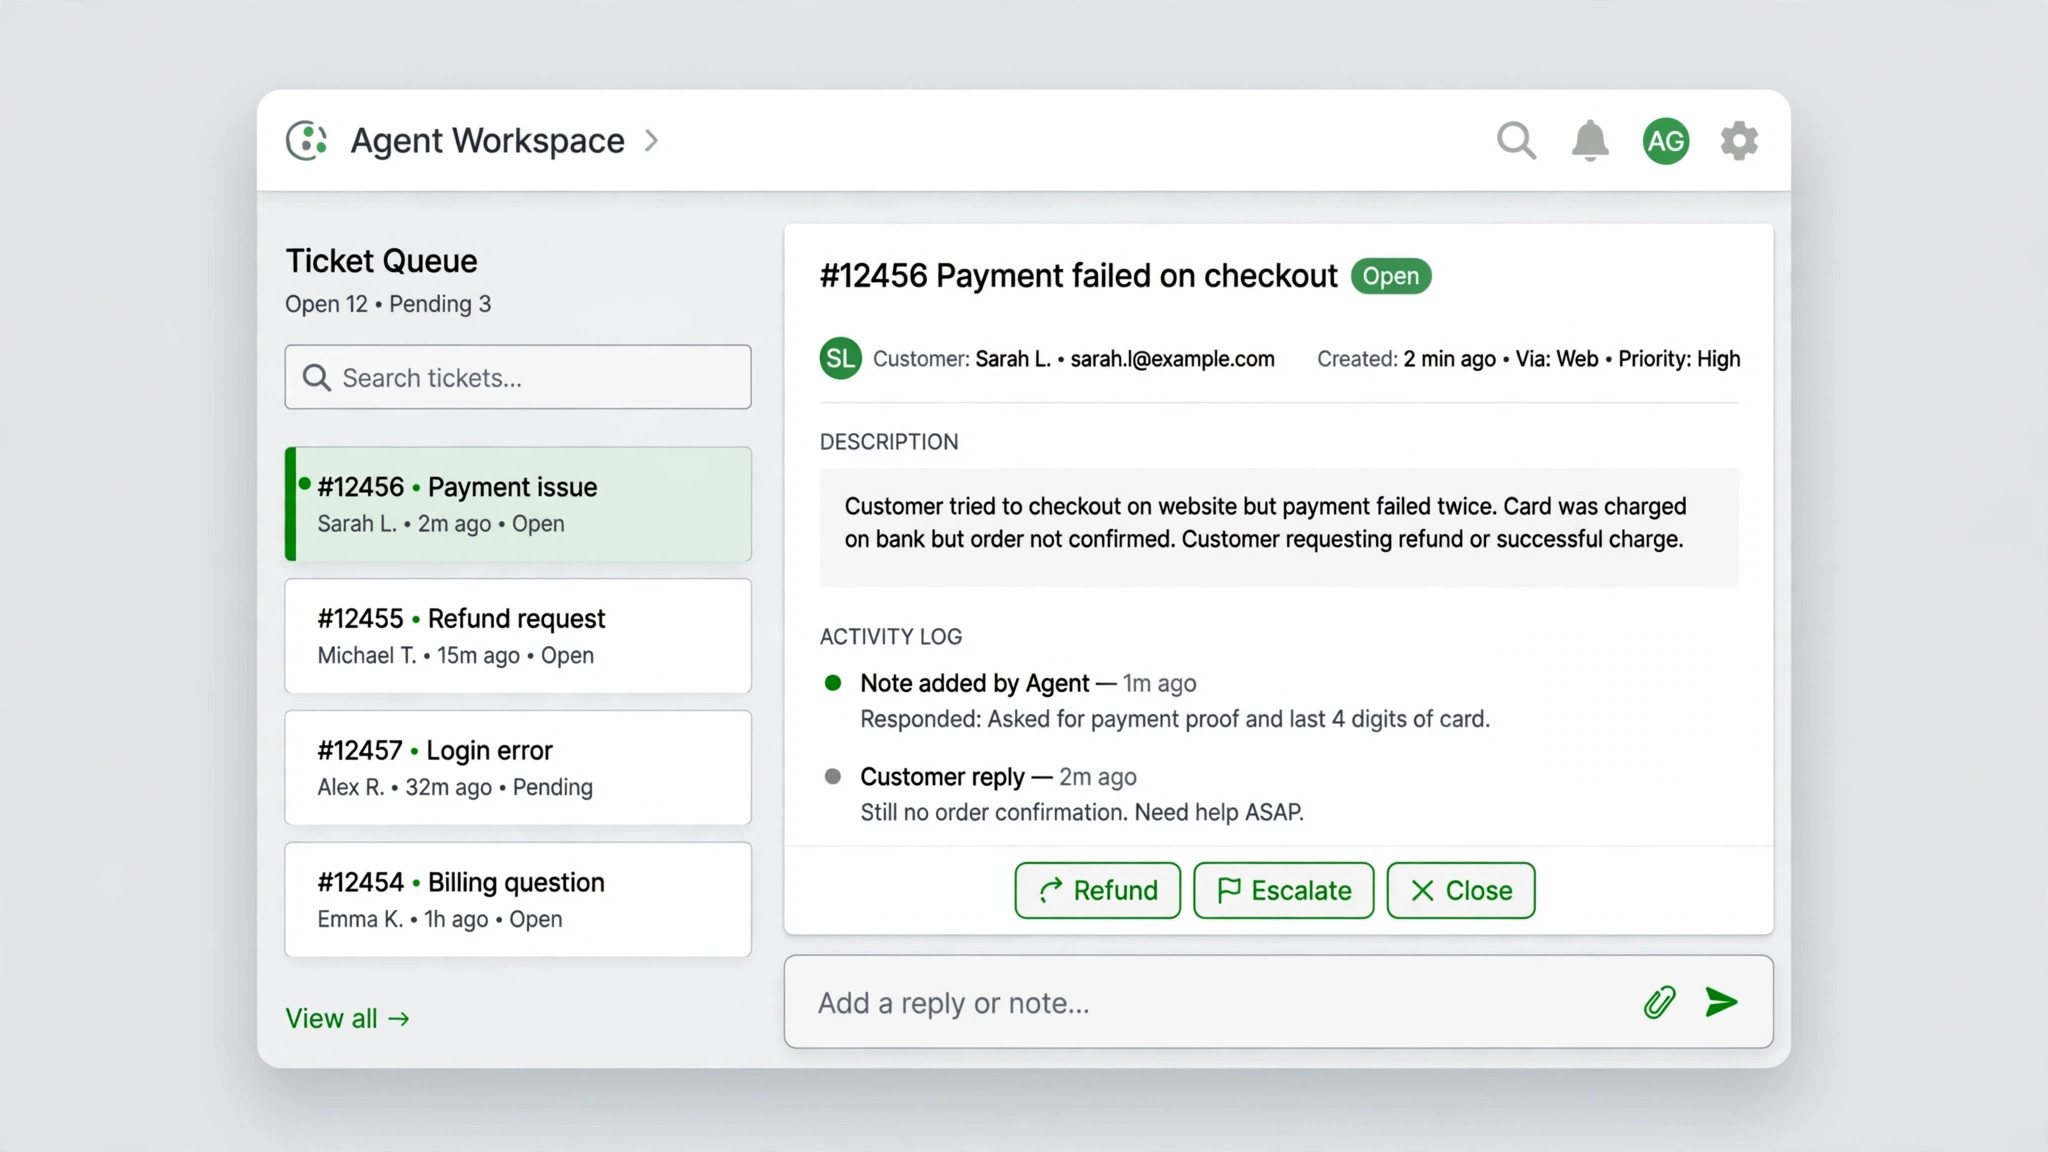The width and height of the screenshot is (2048, 1152).
Task: Click the description text about checkout failure
Action: coord(1265,523)
